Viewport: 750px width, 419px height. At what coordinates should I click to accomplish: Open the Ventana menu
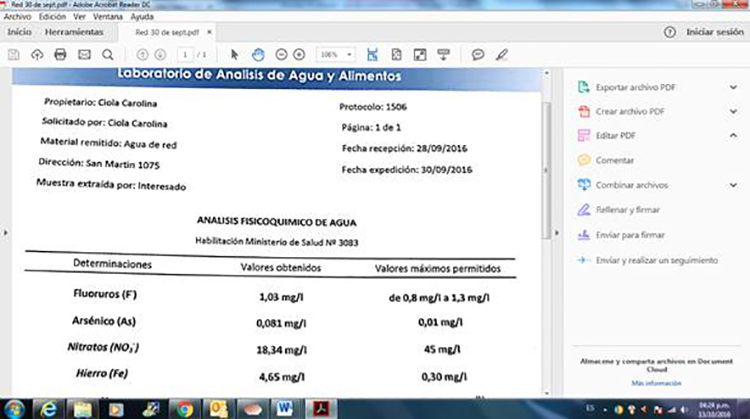[108, 17]
